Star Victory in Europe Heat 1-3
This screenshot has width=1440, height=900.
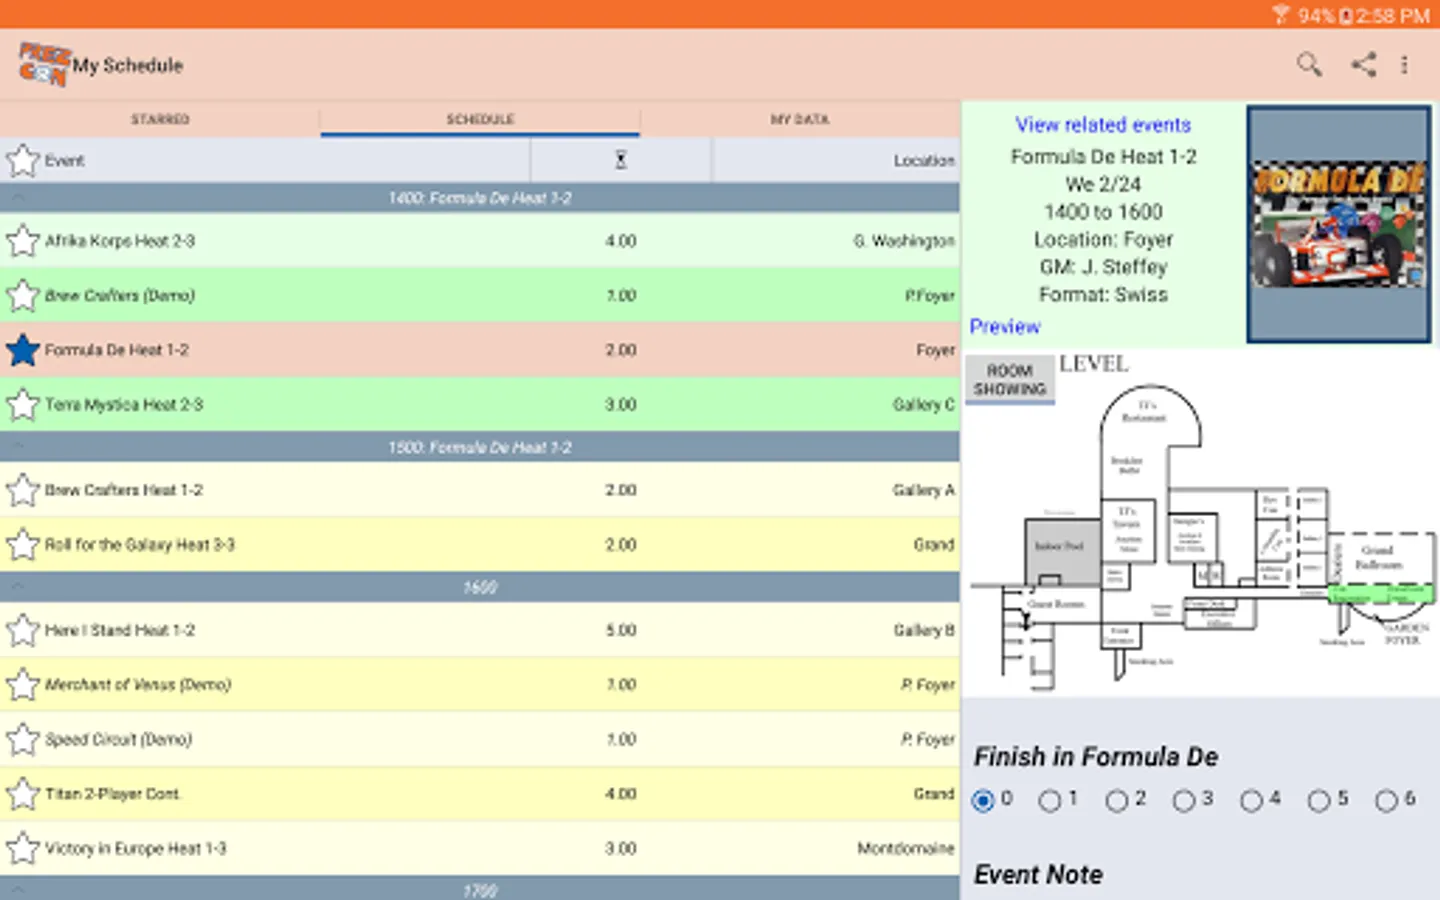tap(22, 849)
